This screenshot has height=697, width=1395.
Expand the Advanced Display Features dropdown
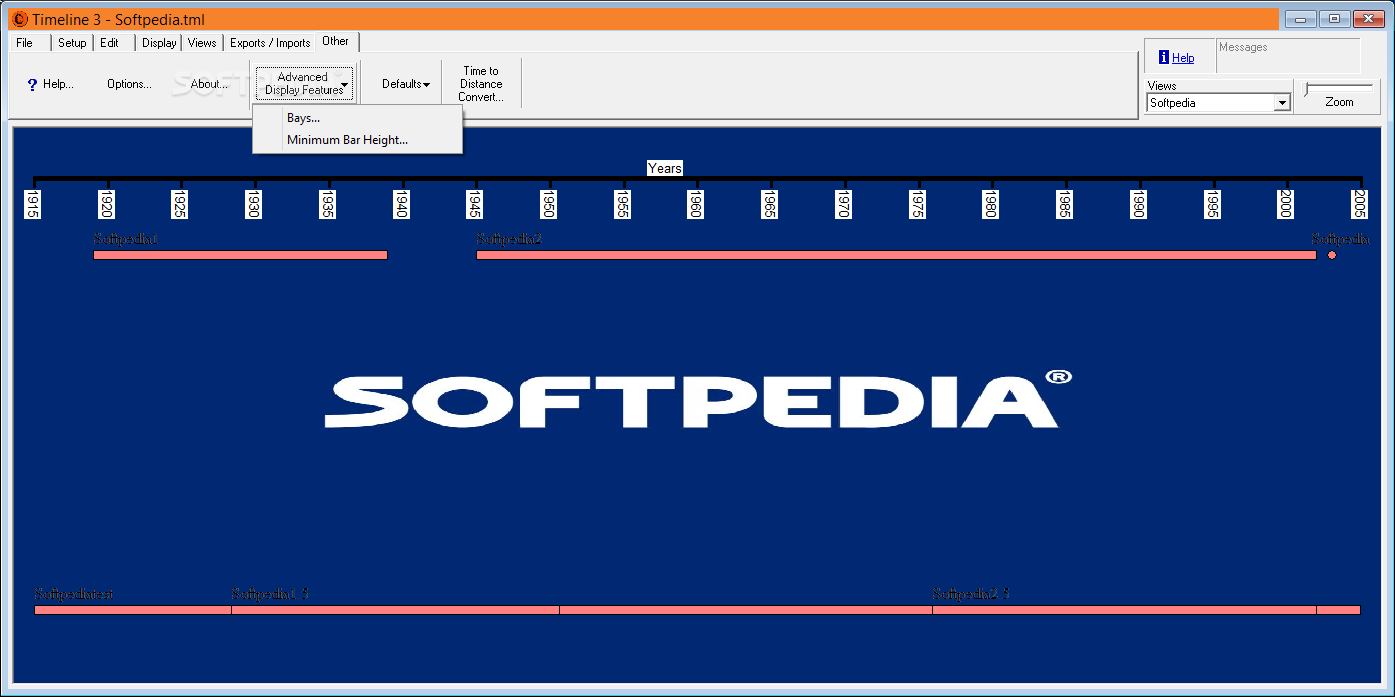pyautogui.click(x=304, y=84)
